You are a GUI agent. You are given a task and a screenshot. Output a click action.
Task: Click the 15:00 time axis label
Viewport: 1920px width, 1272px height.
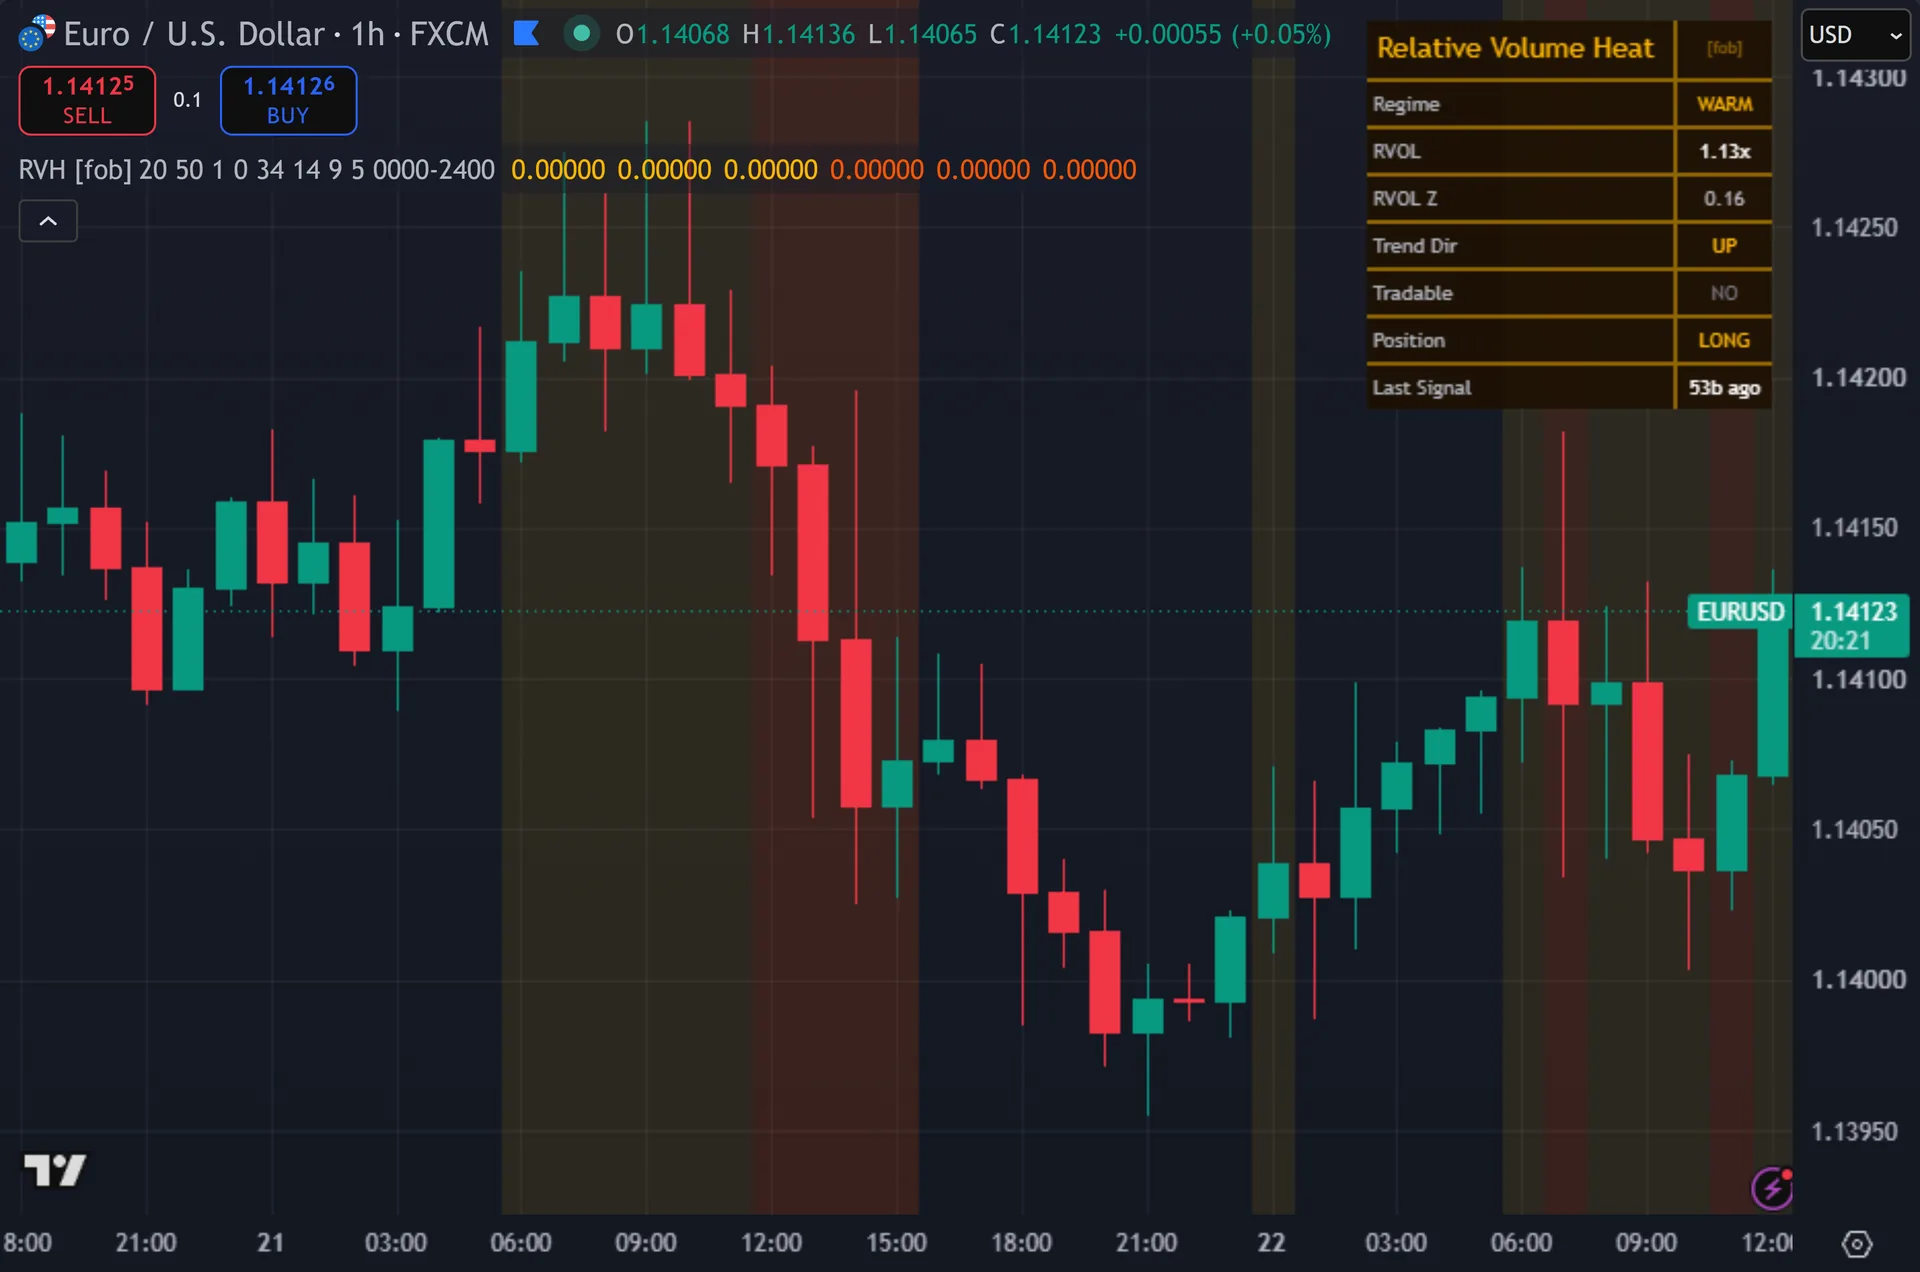(x=896, y=1243)
